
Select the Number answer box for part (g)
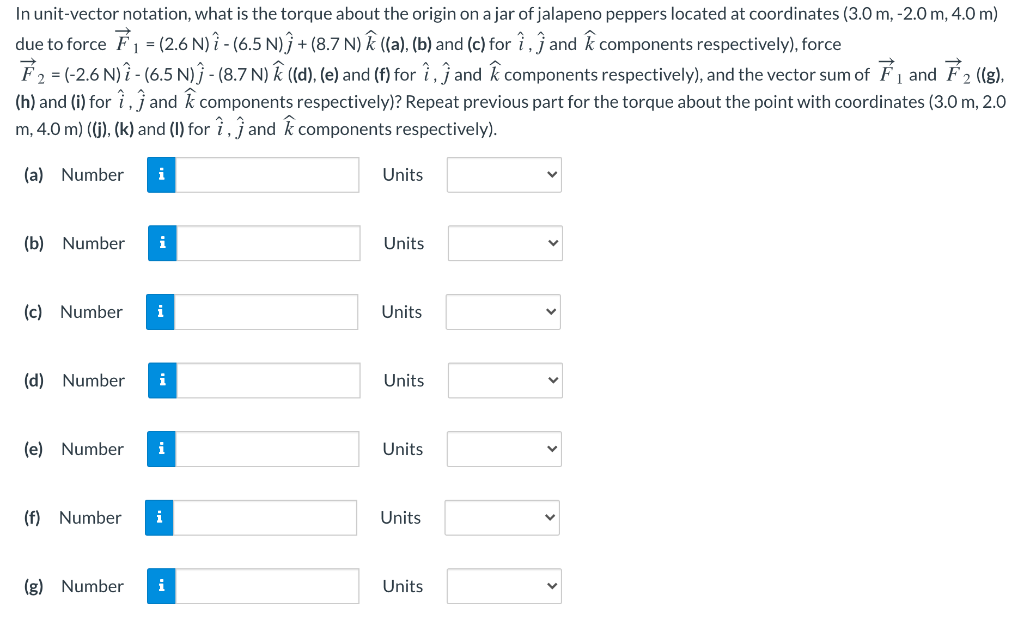pyautogui.click(x=267, y=586)
